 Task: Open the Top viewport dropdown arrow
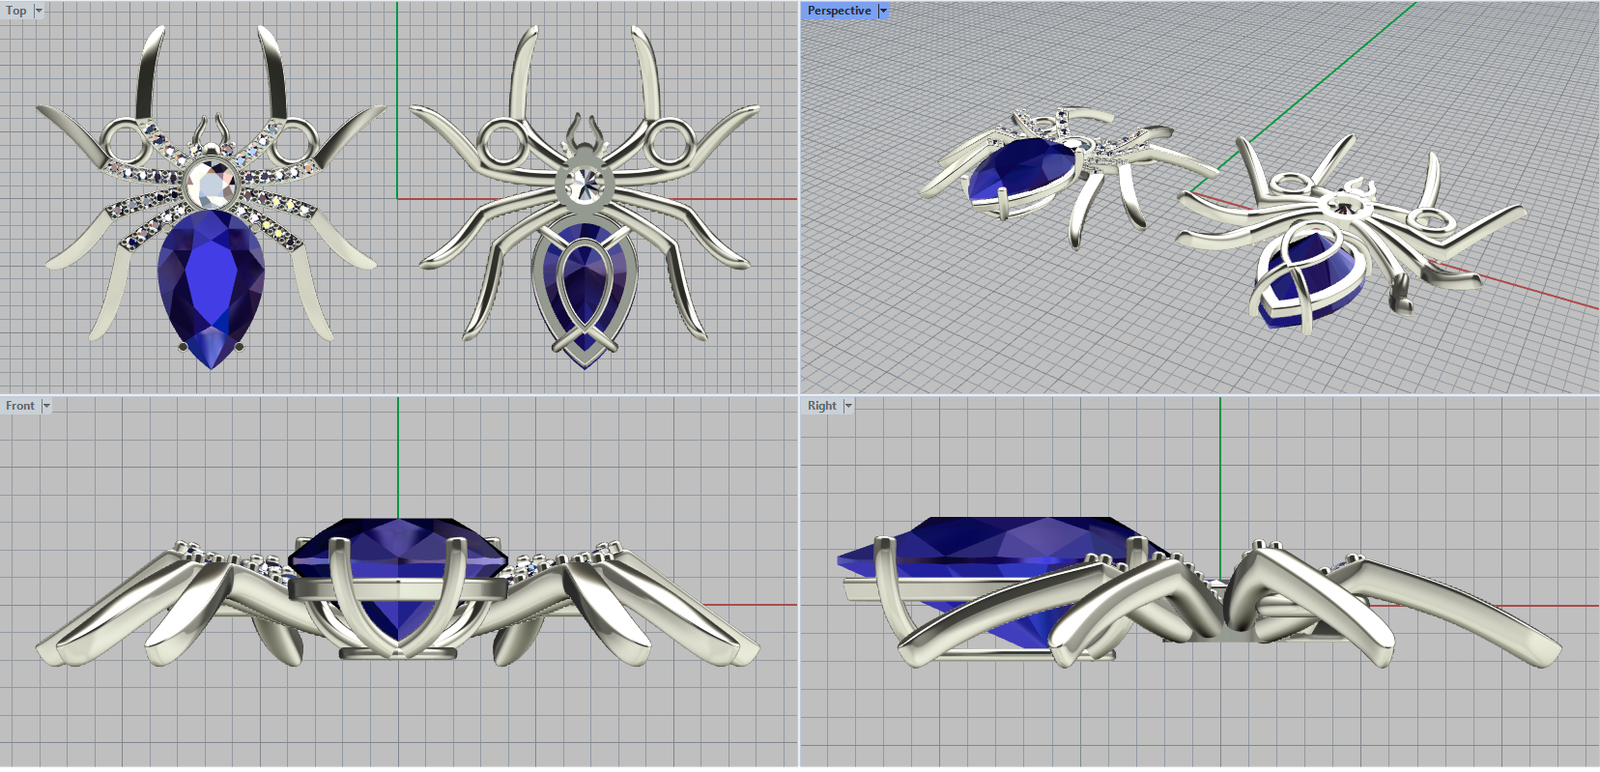click(x=39, y=11)
